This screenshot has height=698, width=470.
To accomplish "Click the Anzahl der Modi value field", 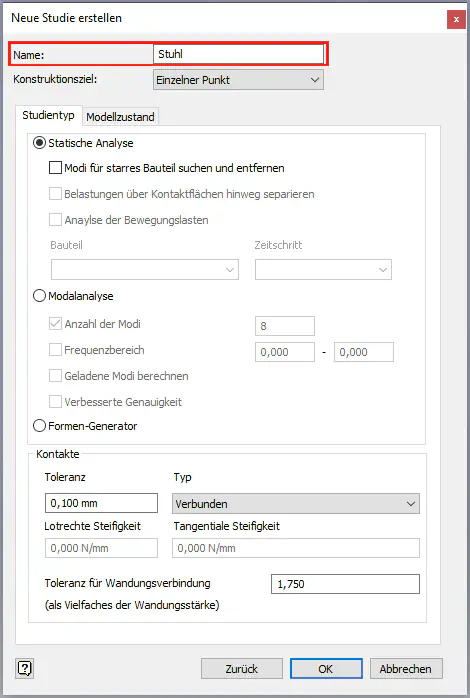I will [x=285, y=326].
